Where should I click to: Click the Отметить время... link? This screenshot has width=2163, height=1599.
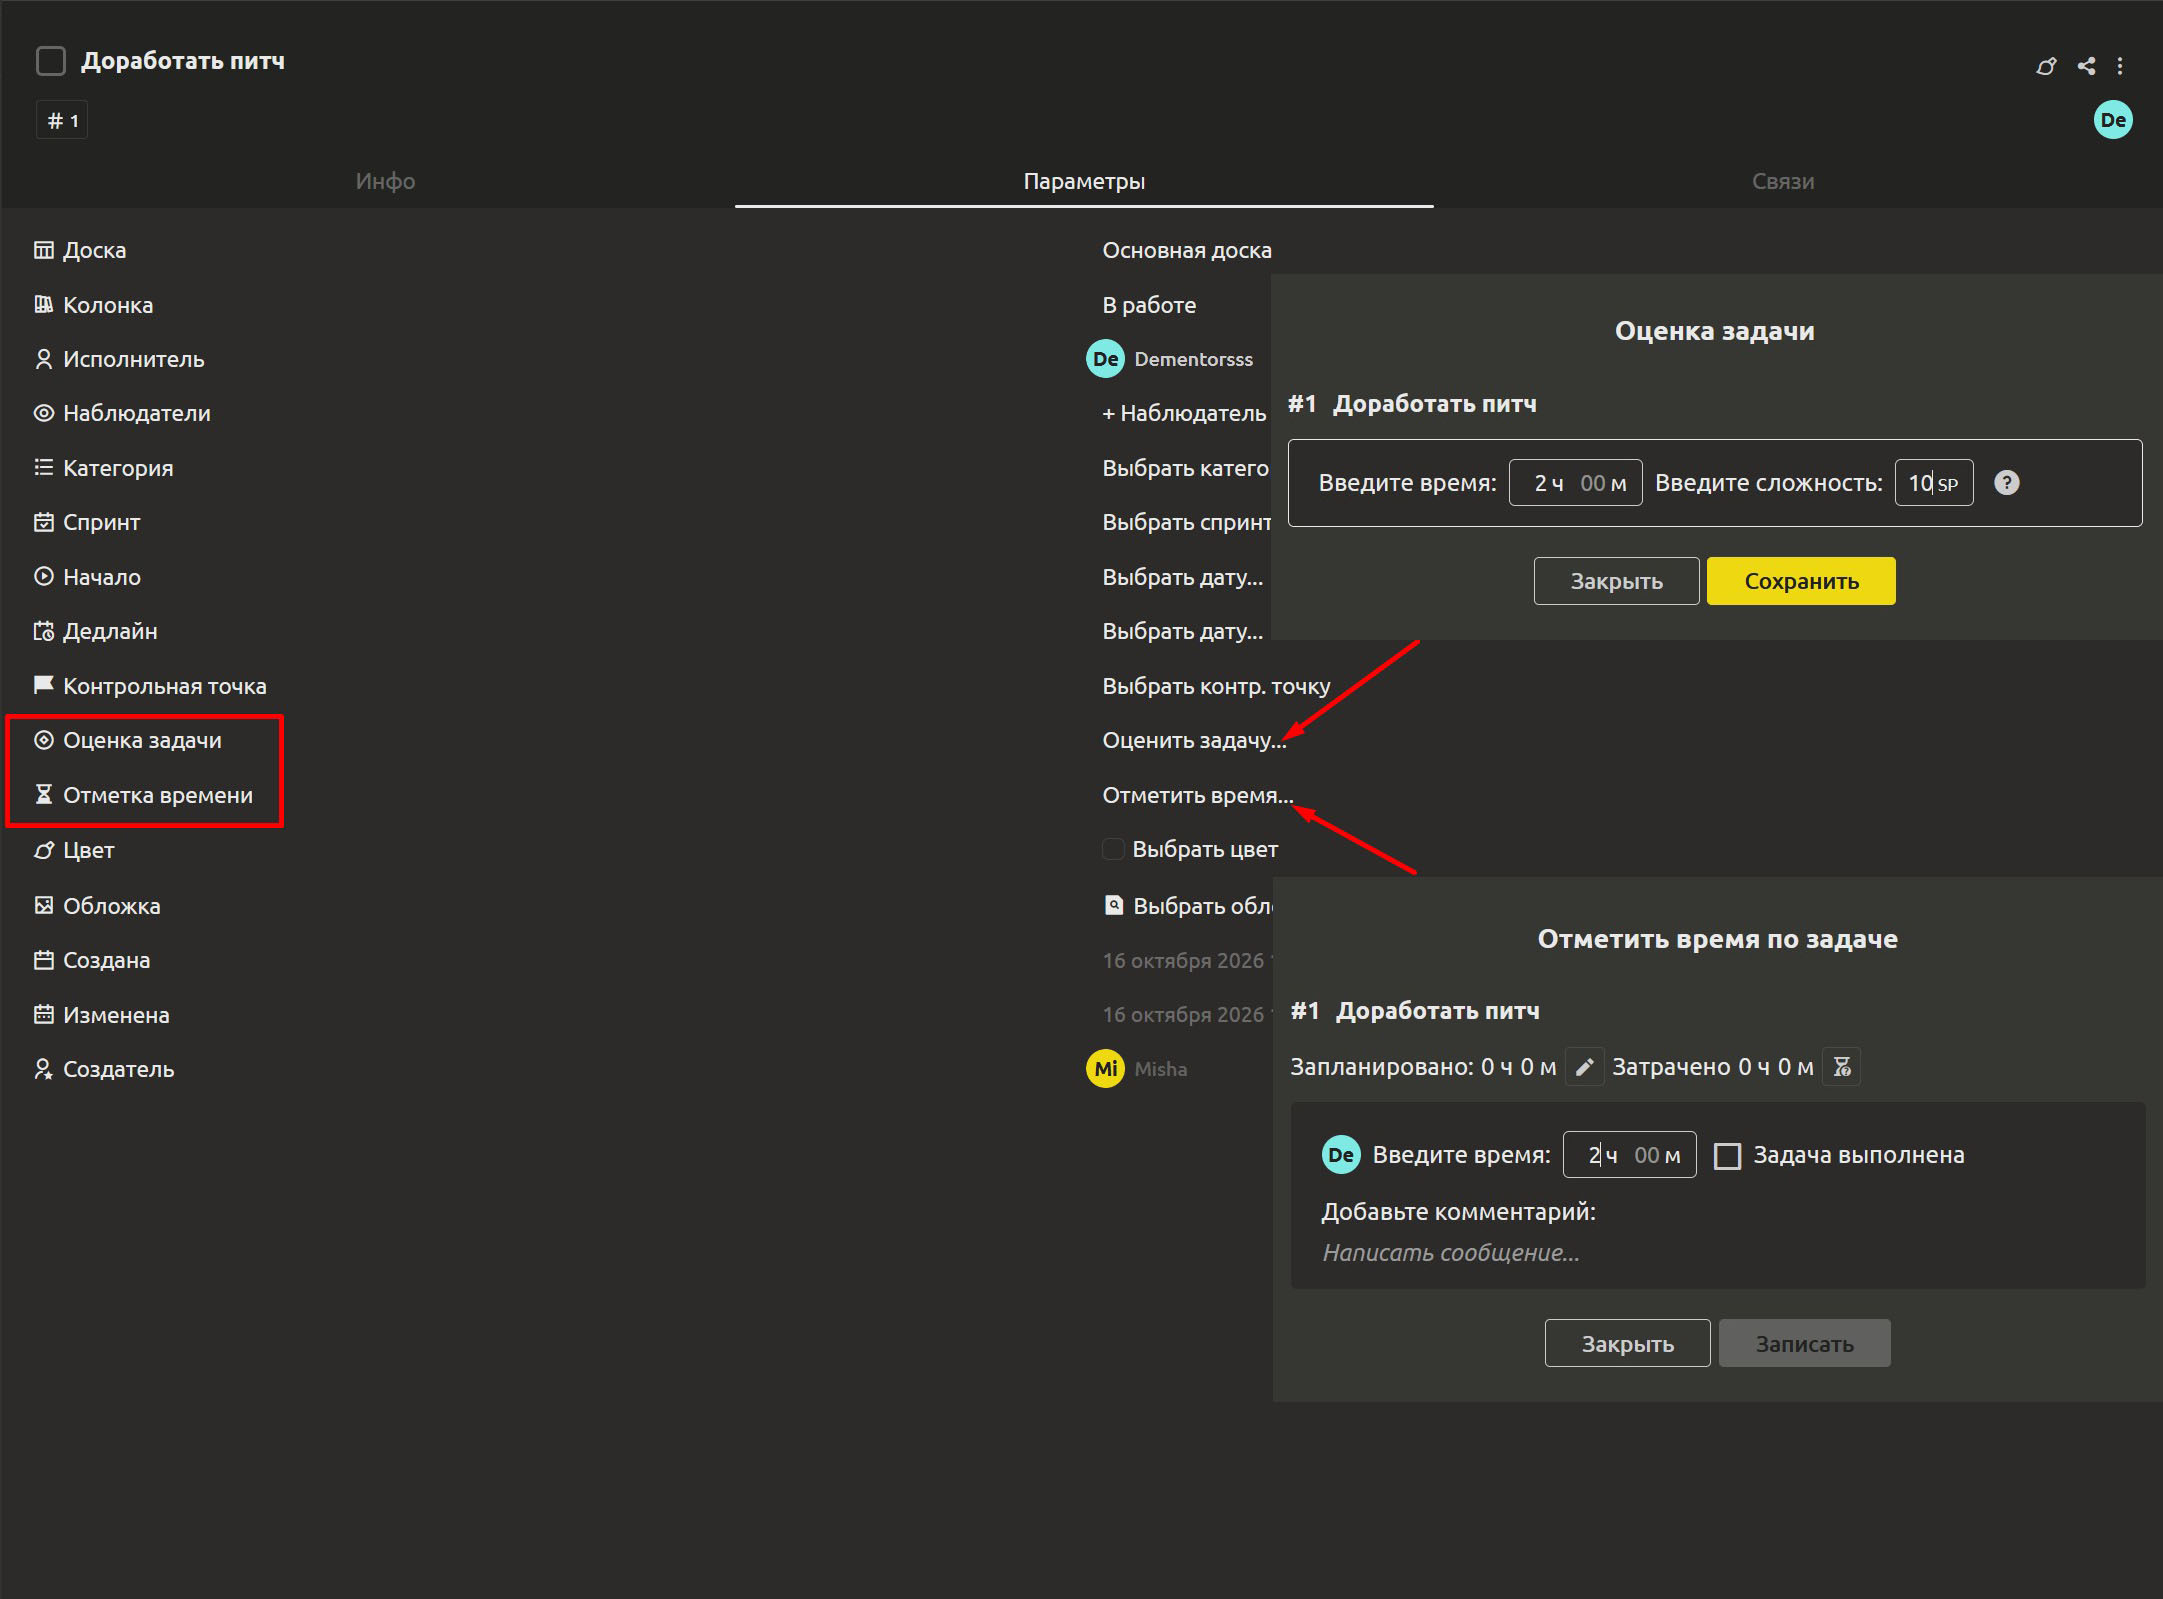1197,795
